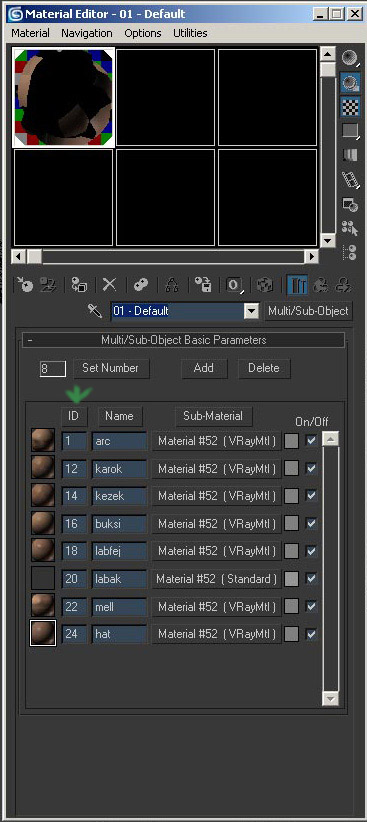Sort by the ID column button
This screenshot has height=822, width=367.
(73, 416)
